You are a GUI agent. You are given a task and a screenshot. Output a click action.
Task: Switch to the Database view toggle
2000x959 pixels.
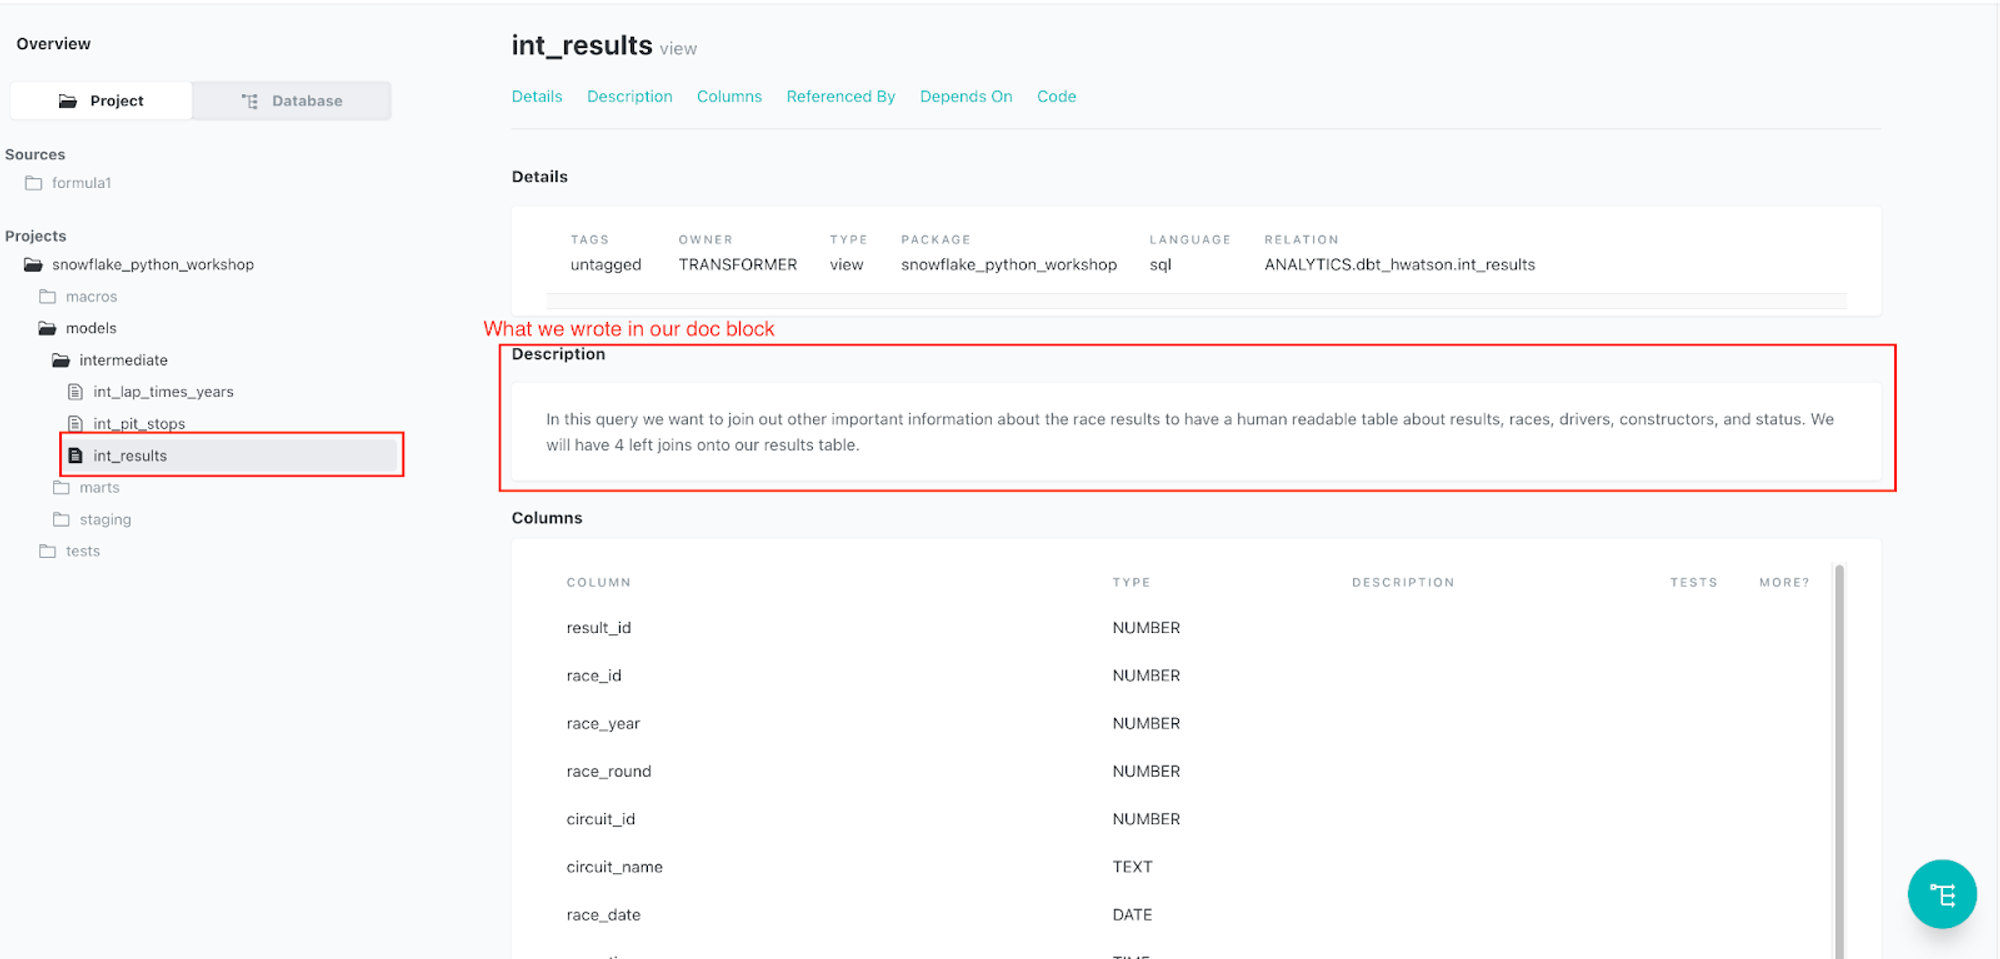tap(290, 100)
